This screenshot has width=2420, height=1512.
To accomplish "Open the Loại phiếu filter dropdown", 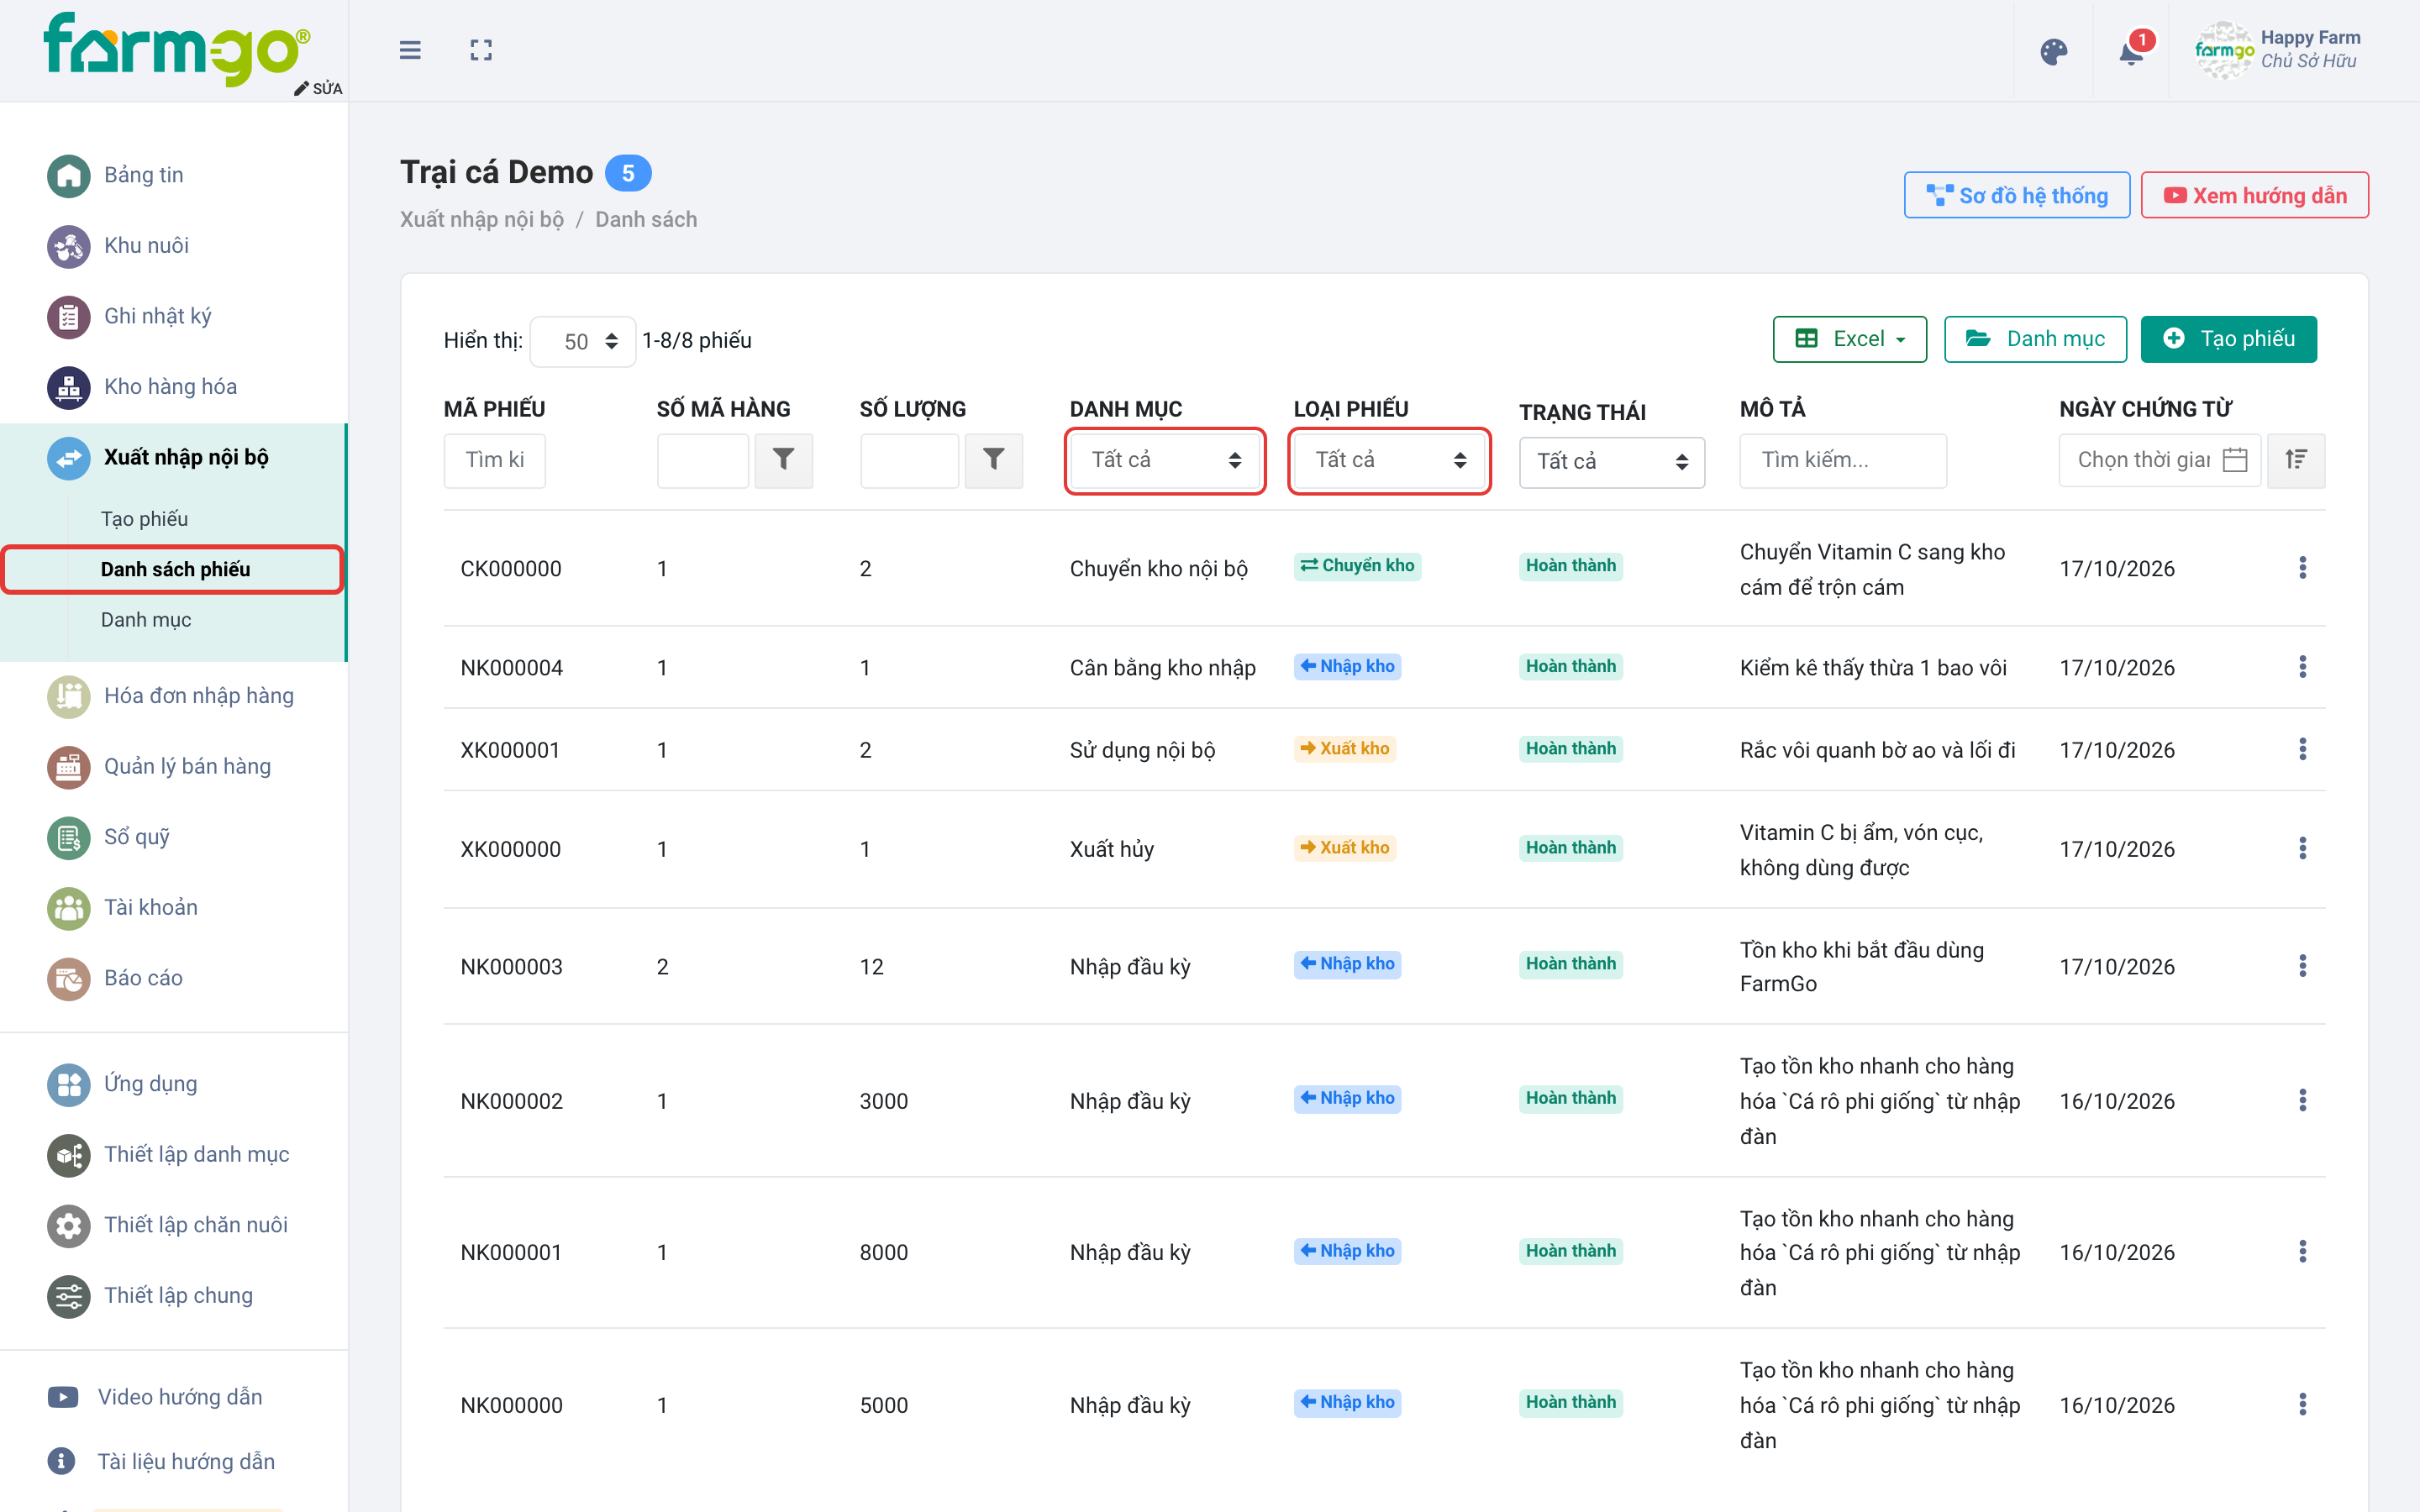I will point(1389,460).
